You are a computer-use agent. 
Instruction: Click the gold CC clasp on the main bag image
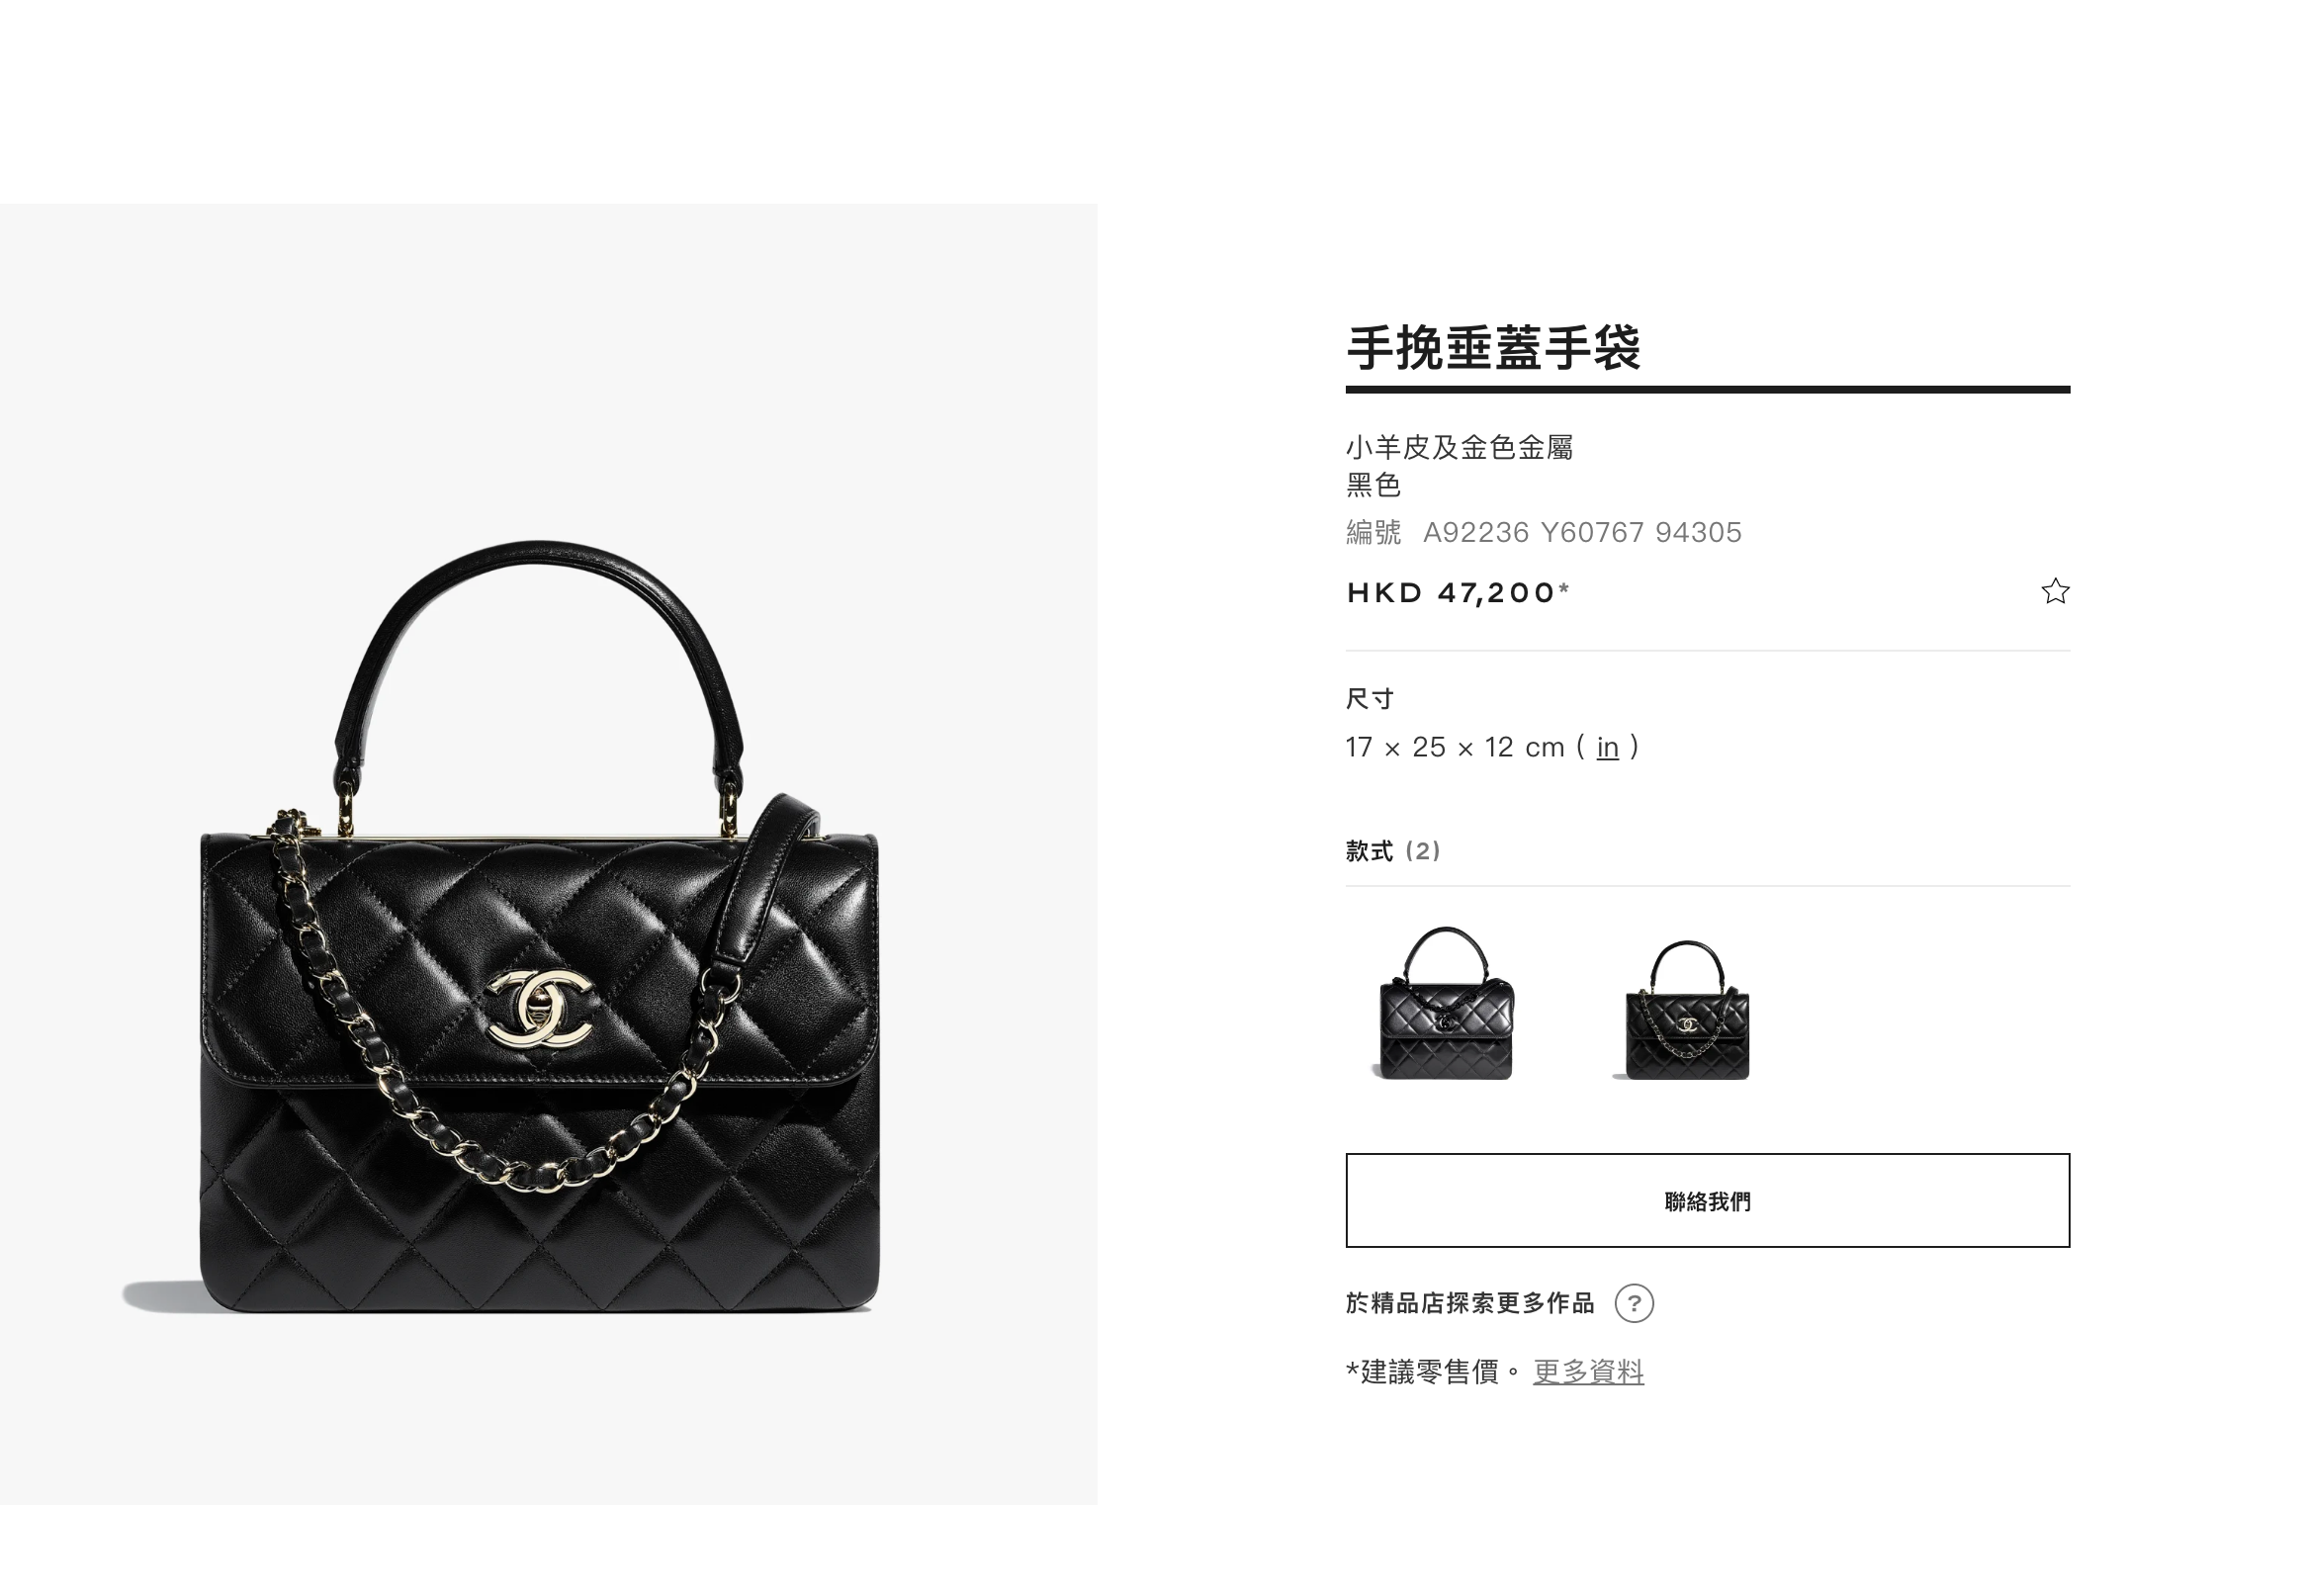(x=538, y=1007)
